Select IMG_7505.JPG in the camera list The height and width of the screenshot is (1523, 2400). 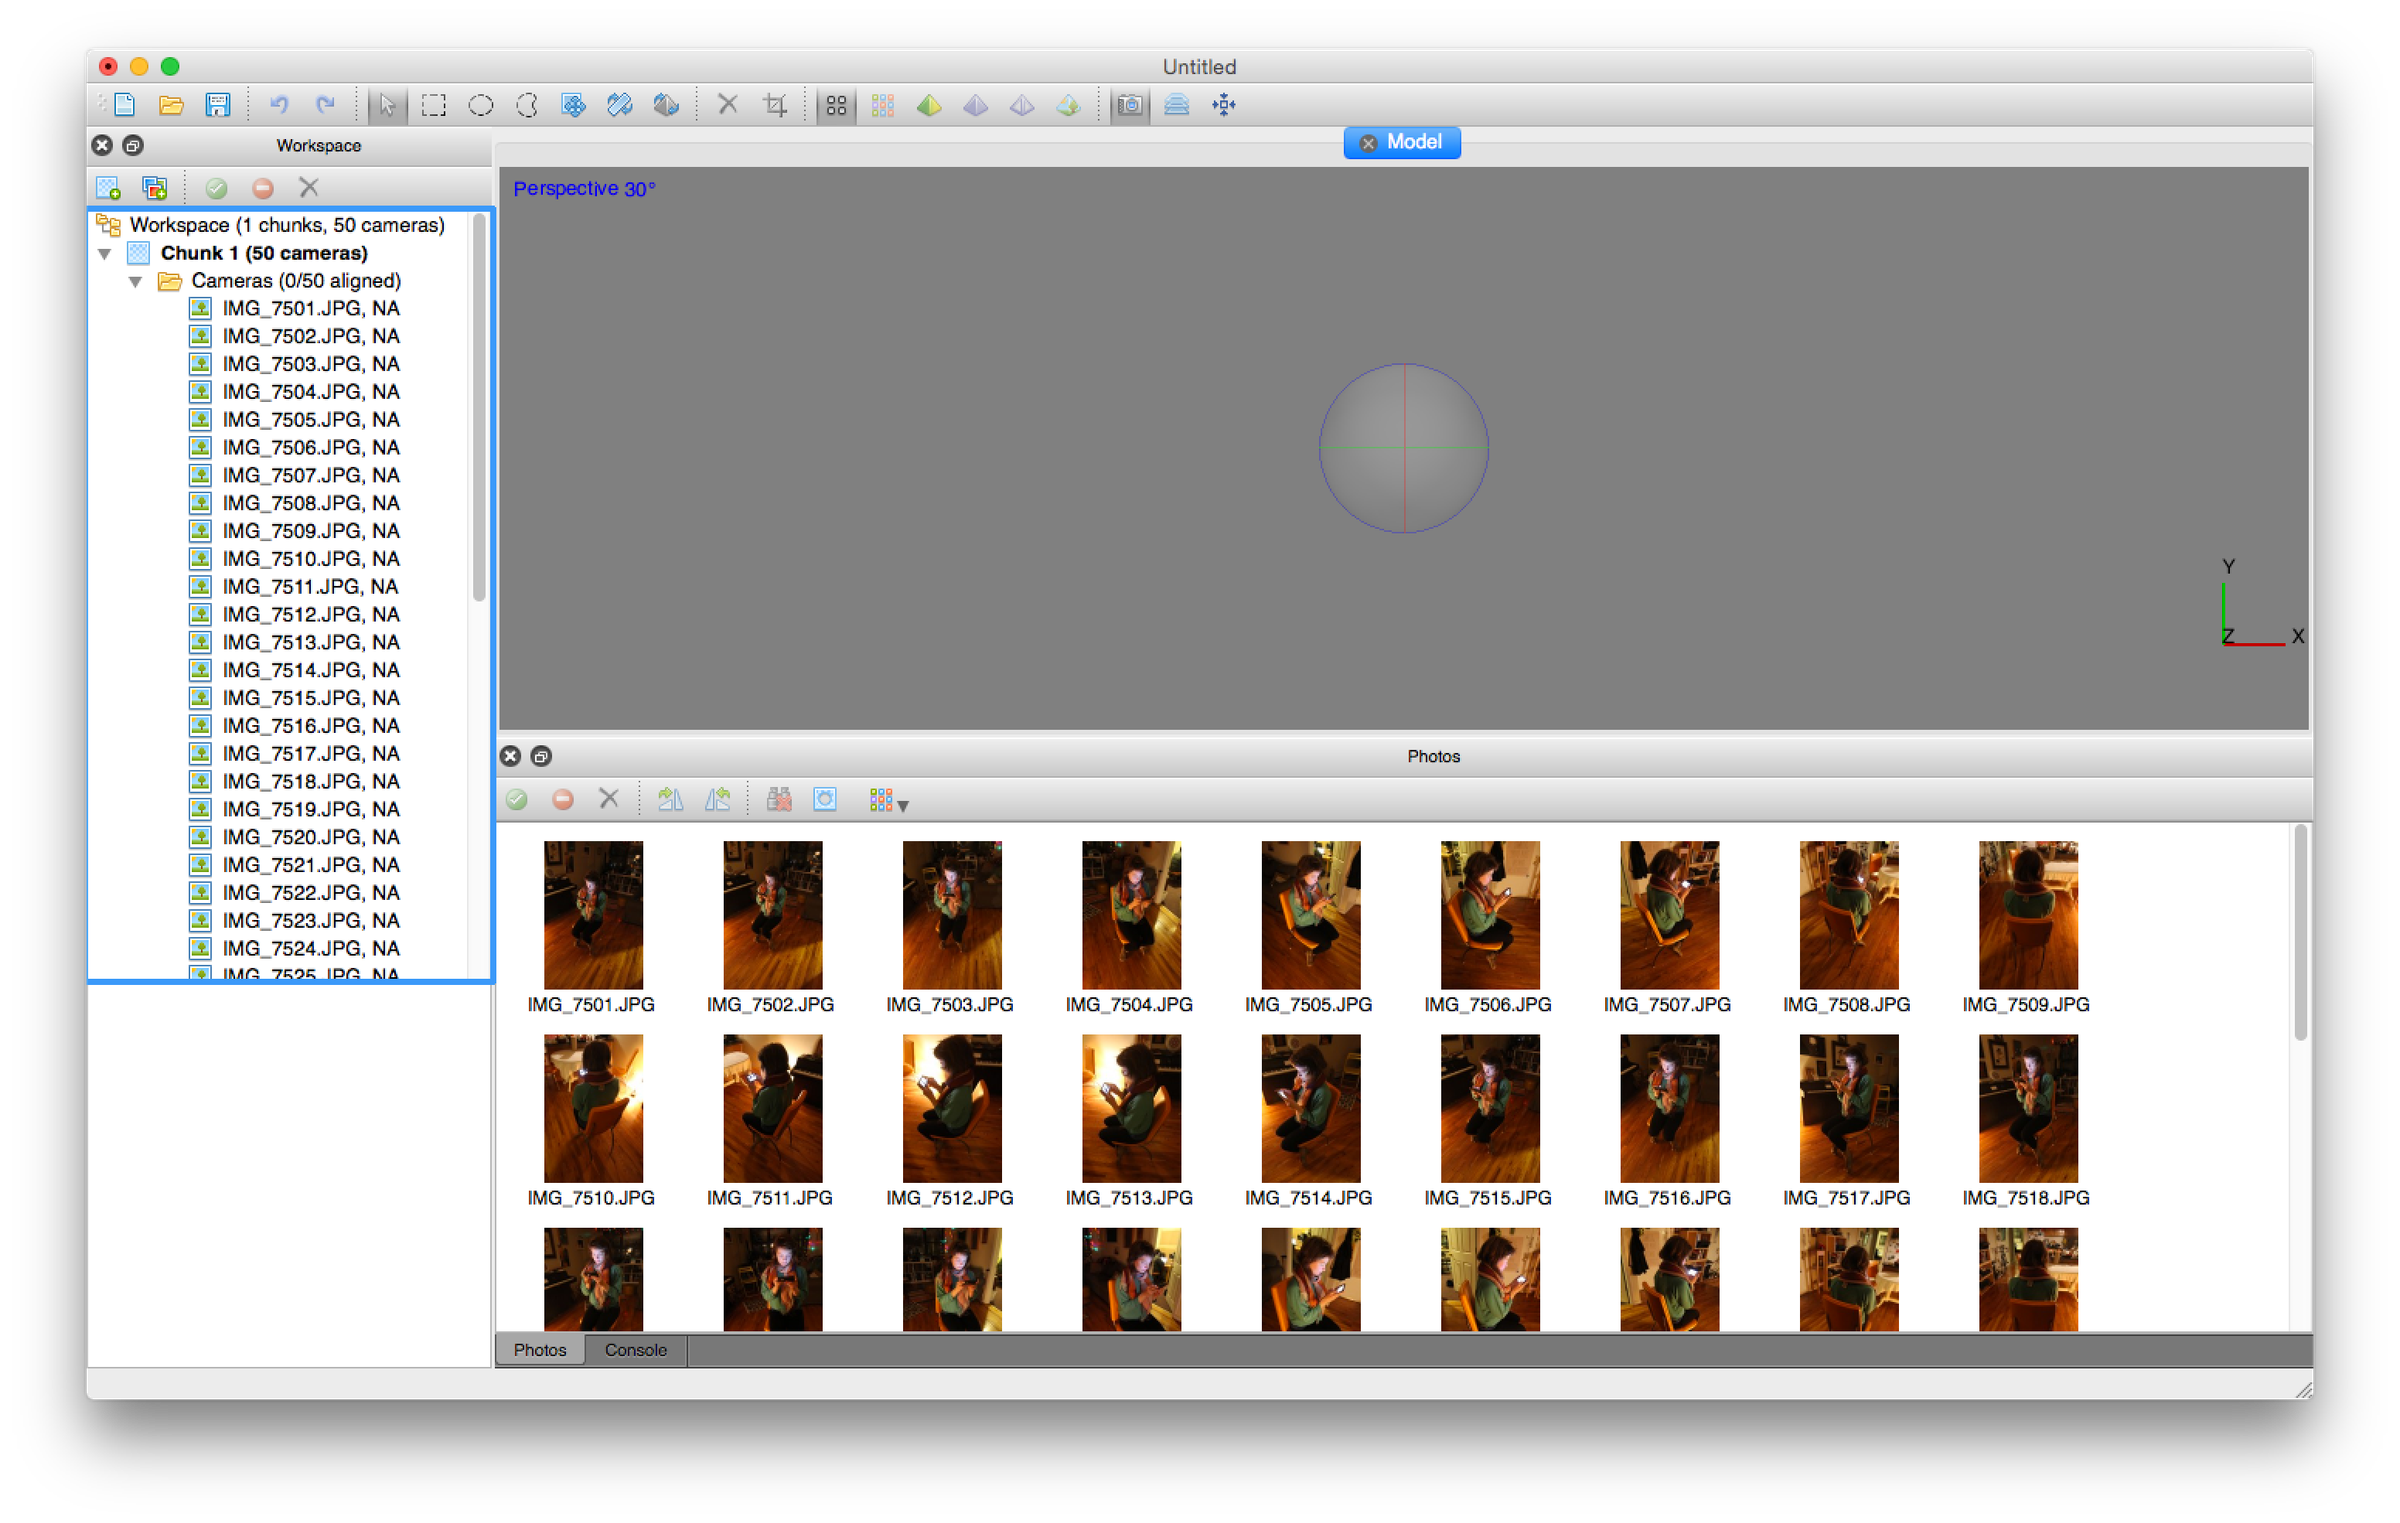point(310,420)
